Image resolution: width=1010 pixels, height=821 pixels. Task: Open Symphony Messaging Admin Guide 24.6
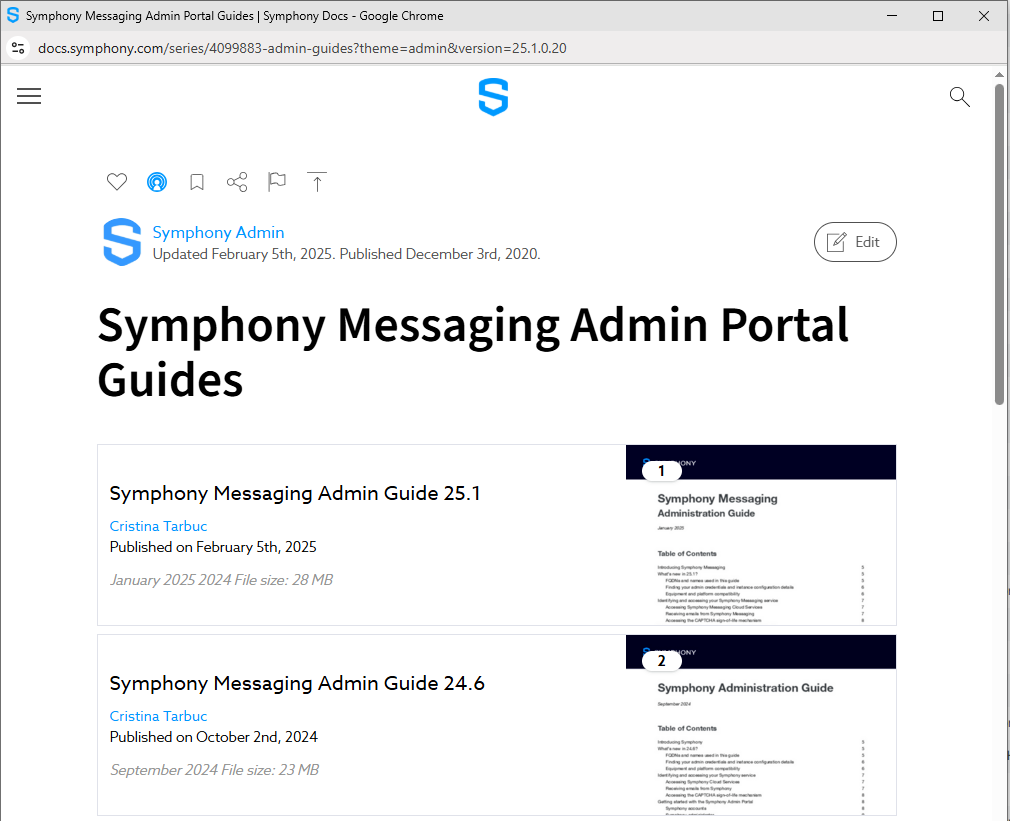coord(297,683)
